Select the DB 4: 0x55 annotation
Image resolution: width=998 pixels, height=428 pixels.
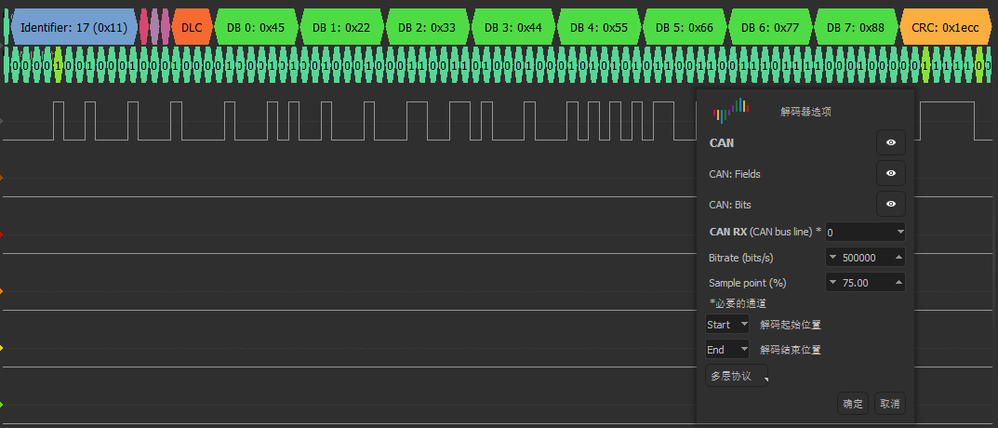coord(599,27)
